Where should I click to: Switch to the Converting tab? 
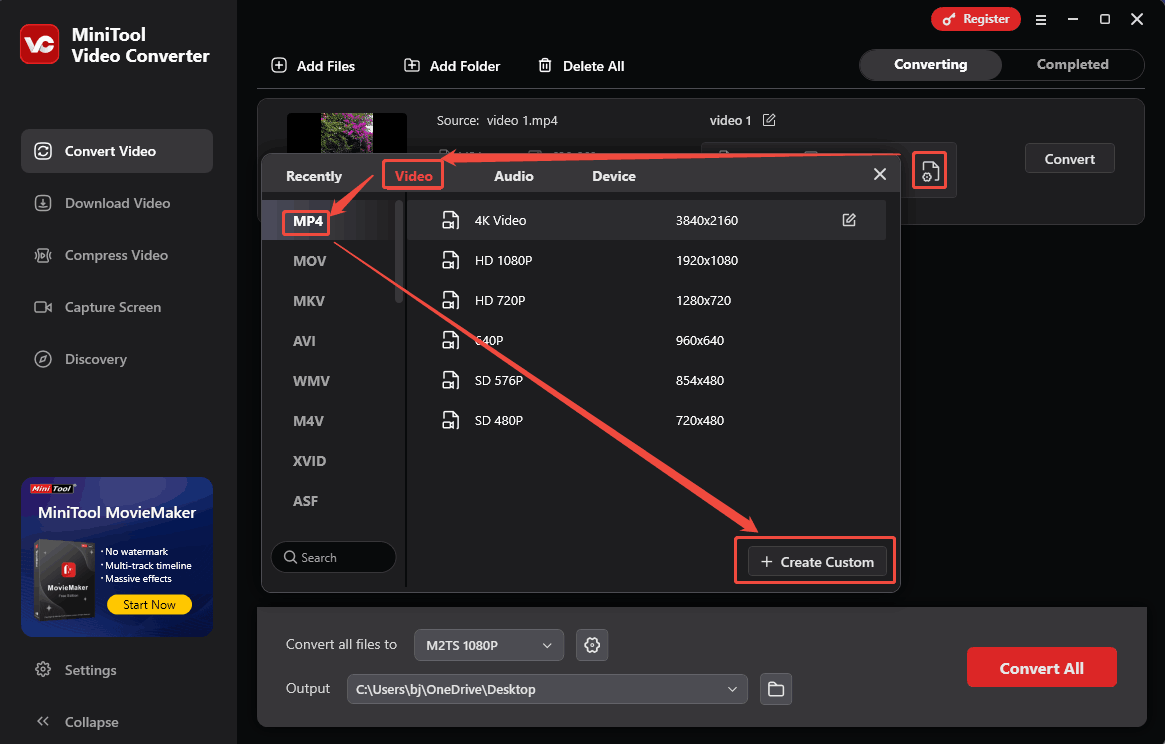coord(931,65)
